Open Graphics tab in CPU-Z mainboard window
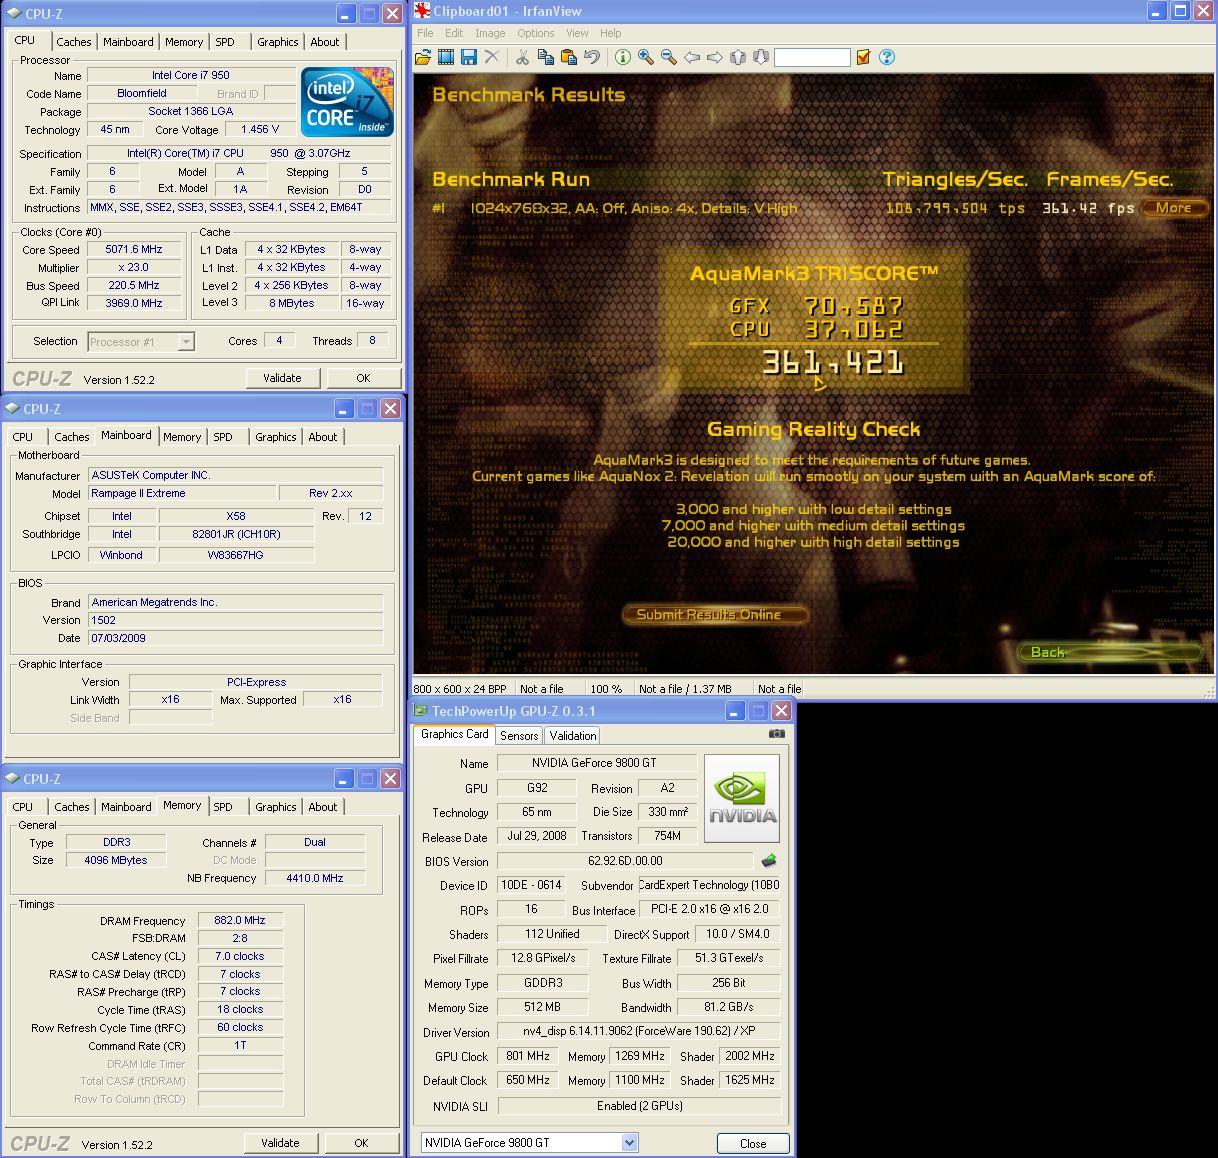 (x=275, y=437)
